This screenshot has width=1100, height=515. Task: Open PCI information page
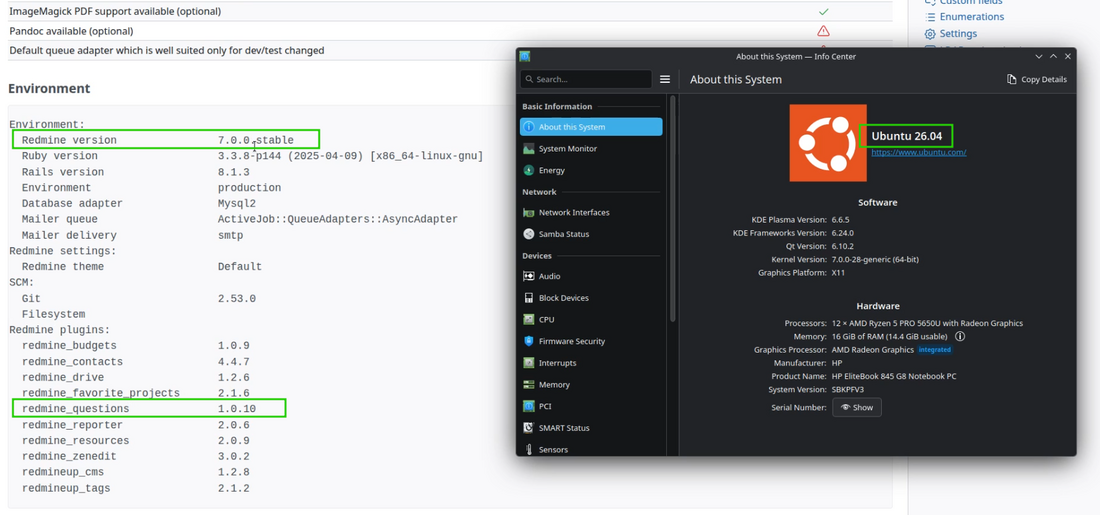(591, 406)
